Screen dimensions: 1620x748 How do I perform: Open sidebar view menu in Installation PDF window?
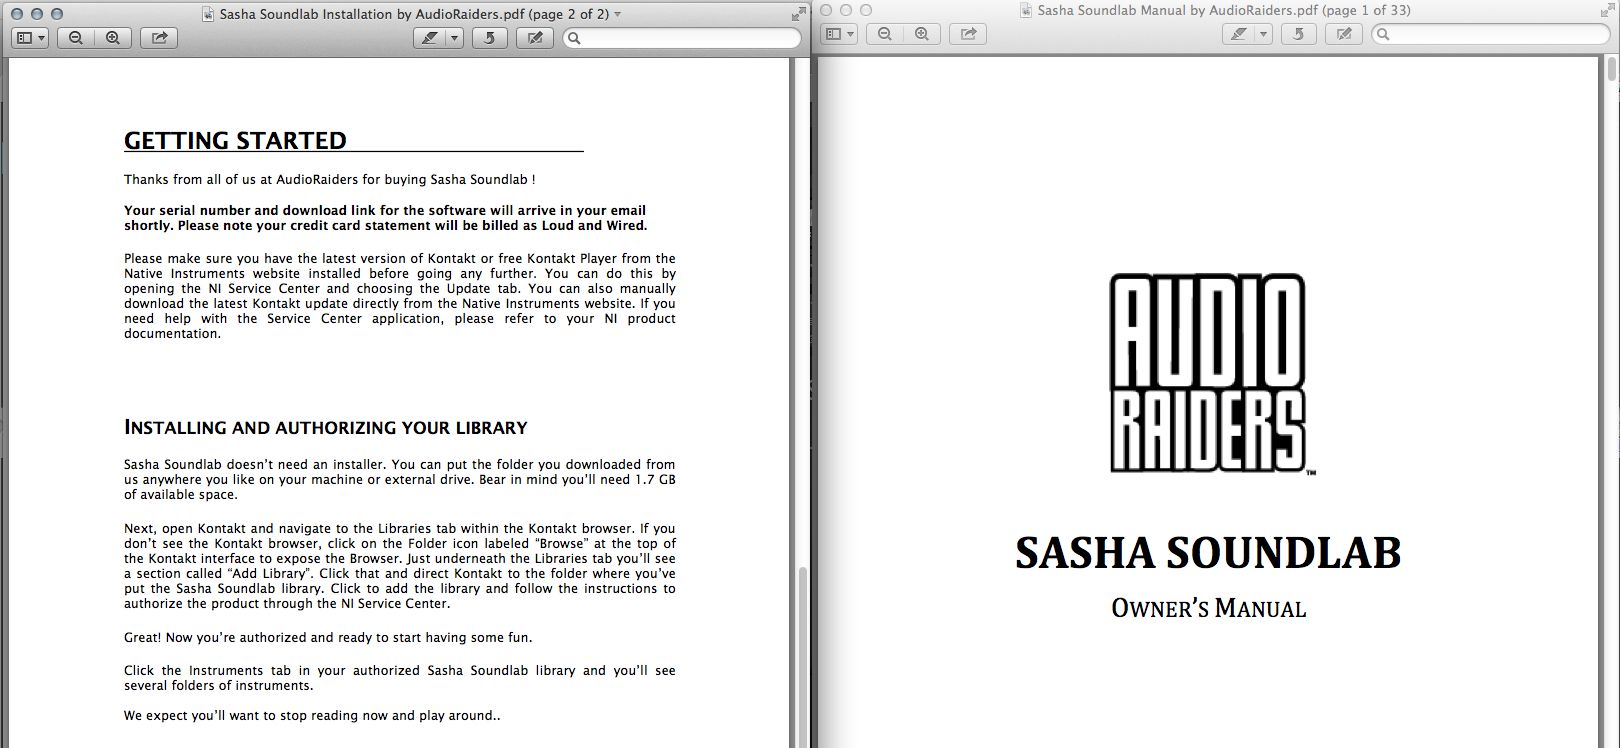(x=31, y=38)
